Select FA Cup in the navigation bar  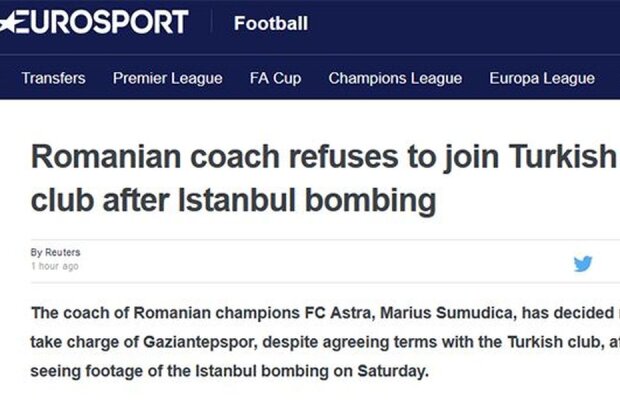[x=275, y=78]
